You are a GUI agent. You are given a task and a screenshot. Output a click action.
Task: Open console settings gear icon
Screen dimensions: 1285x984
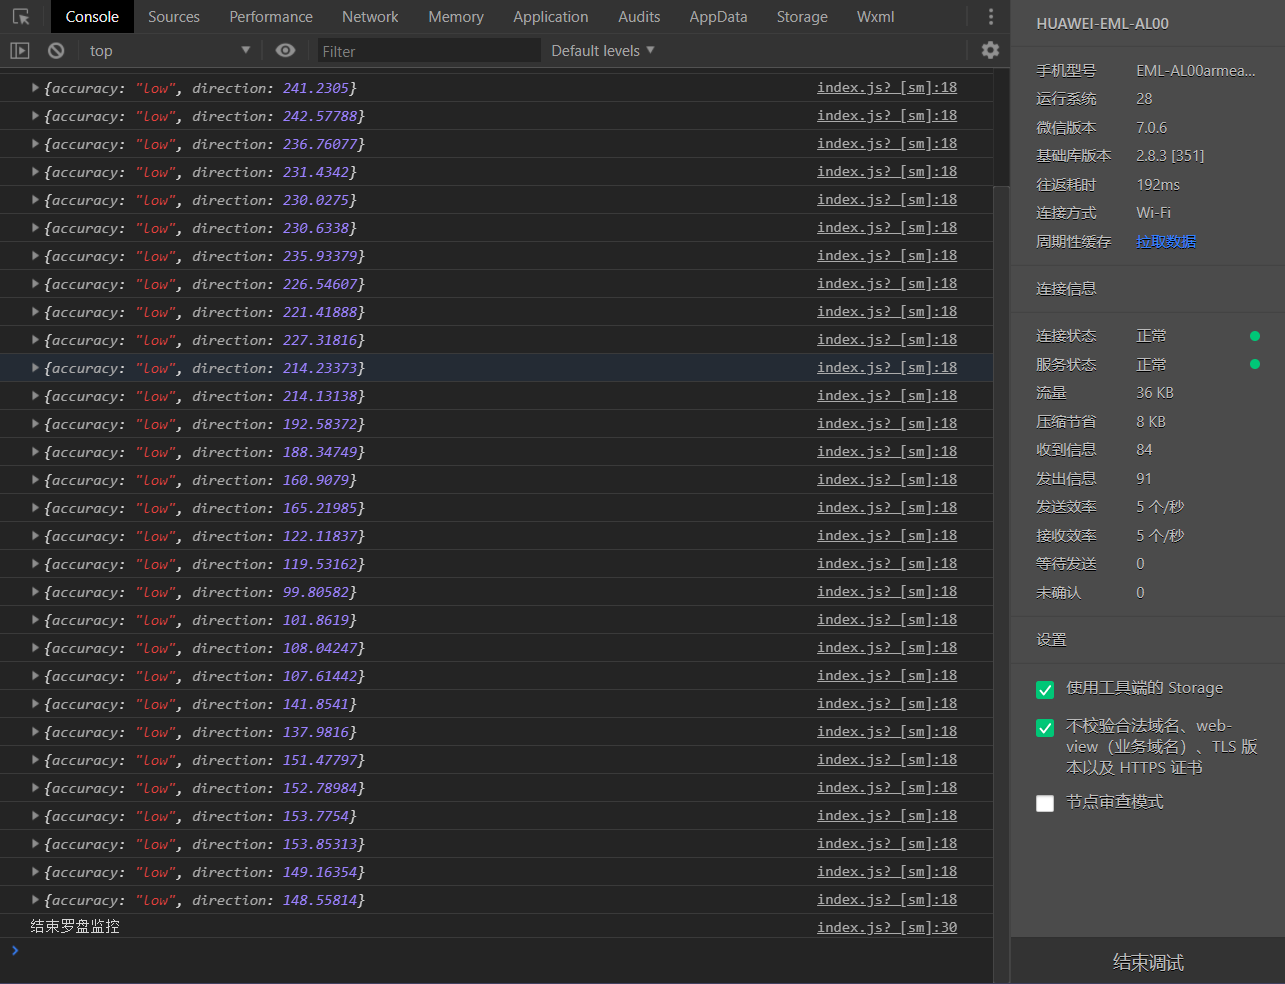click(x=990, y=50)
